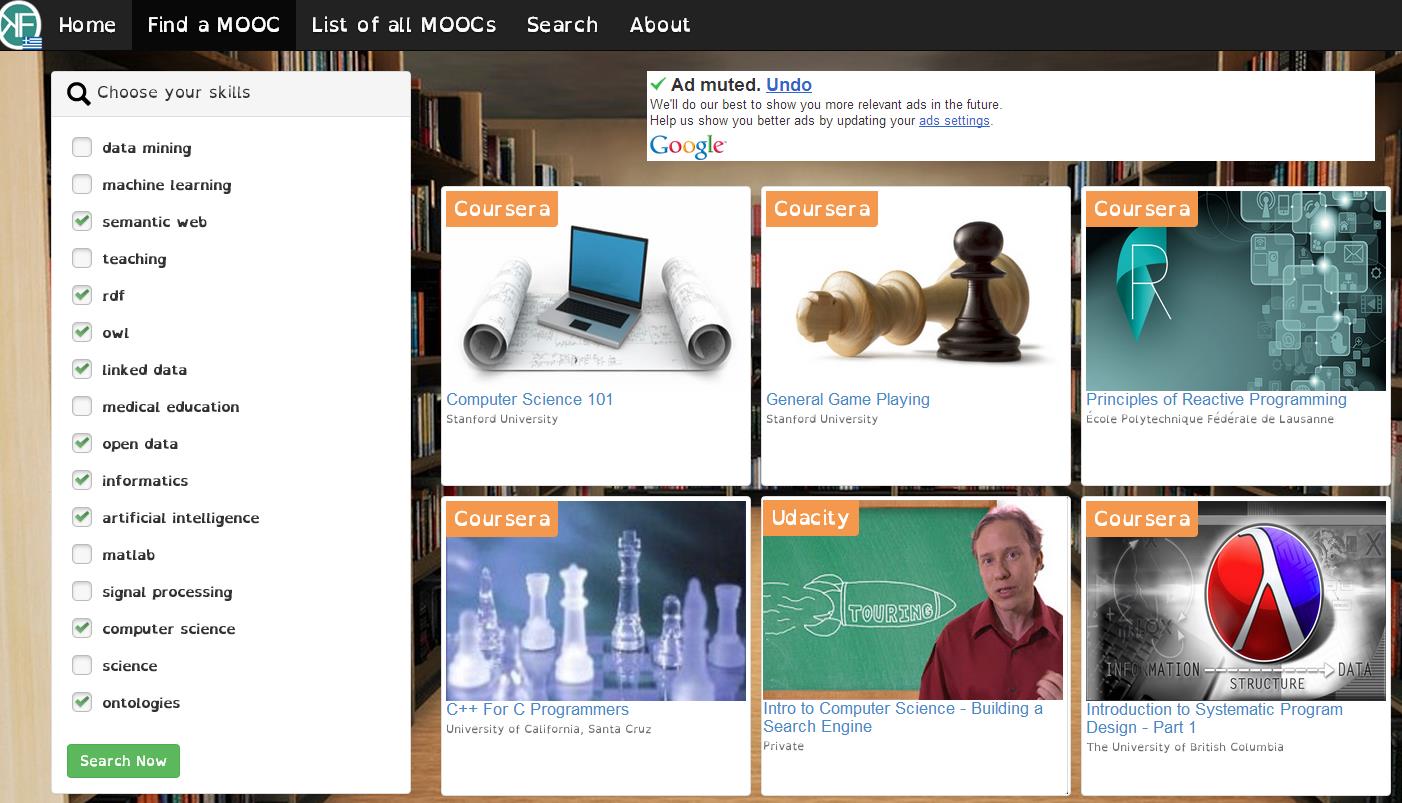Click the search magnifier icon

(x=78, y=94)
